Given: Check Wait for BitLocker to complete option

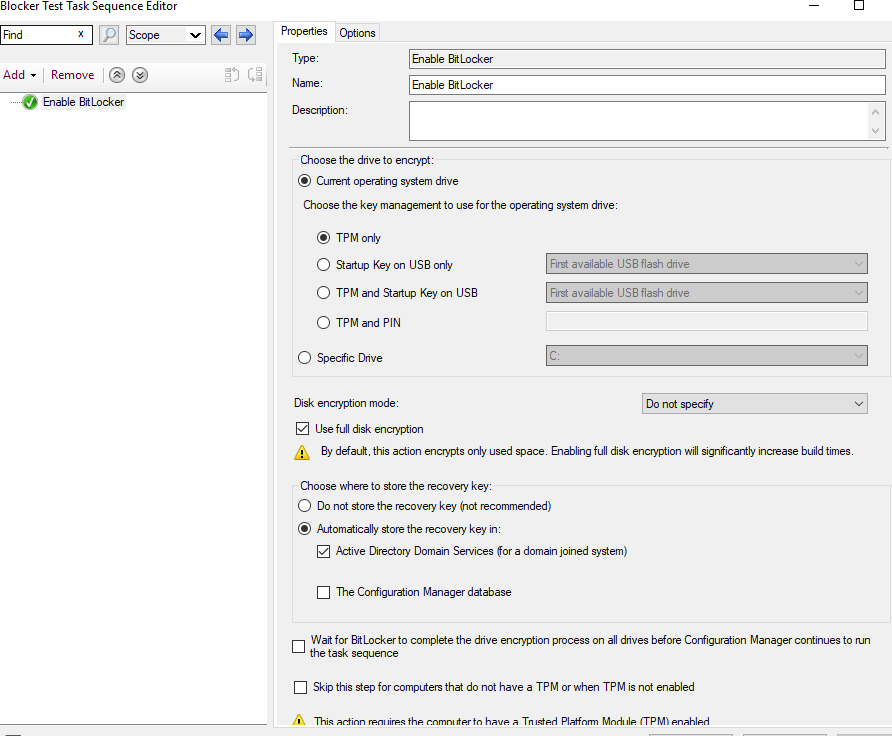Looking at the screenshot, I should pyautogui.click(x=299, y=647).
